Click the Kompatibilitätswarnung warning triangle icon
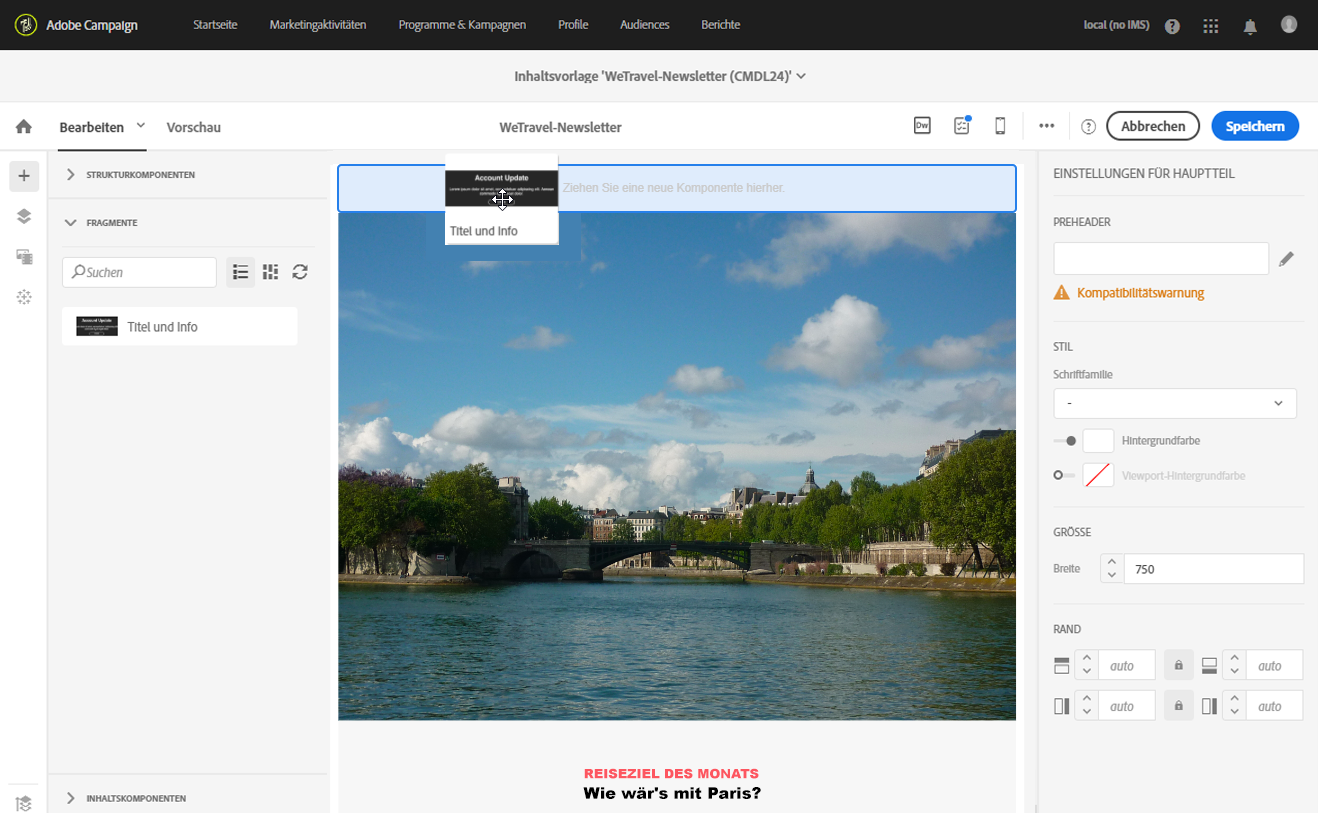 point(1062,293)
